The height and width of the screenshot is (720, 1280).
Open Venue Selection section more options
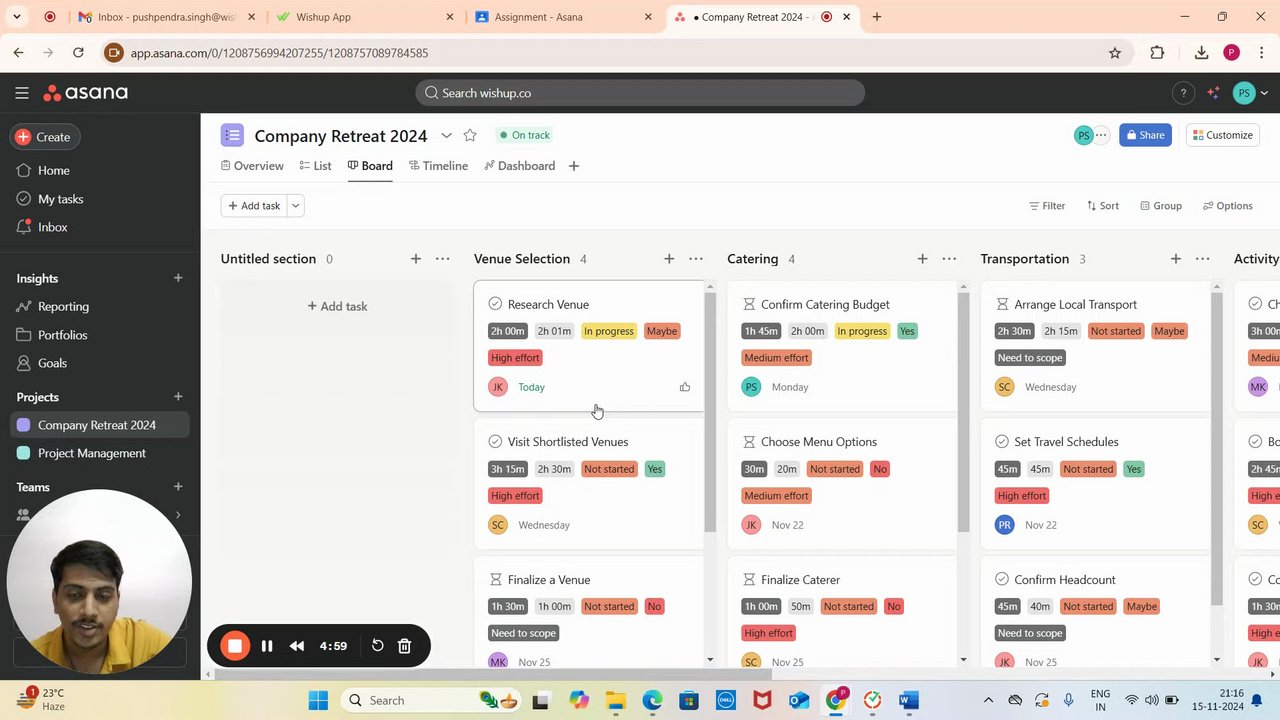click(x=696, y=259)
